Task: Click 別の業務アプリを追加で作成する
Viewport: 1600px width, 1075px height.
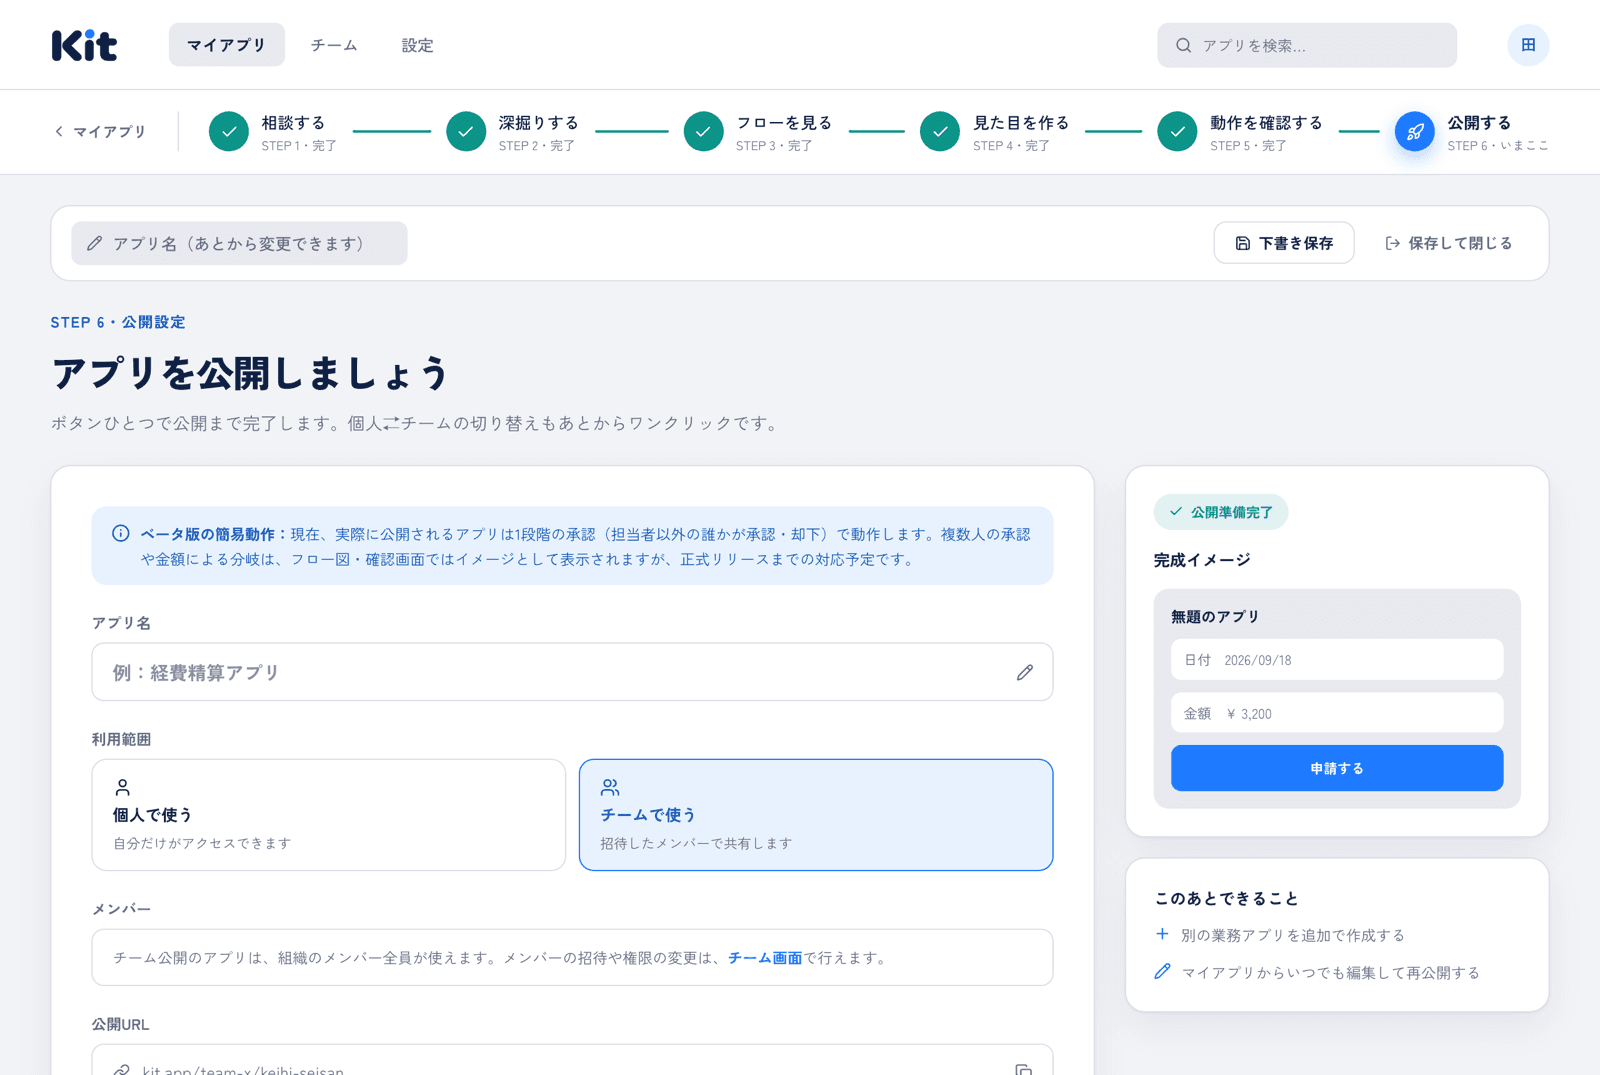Action: 1280,935
